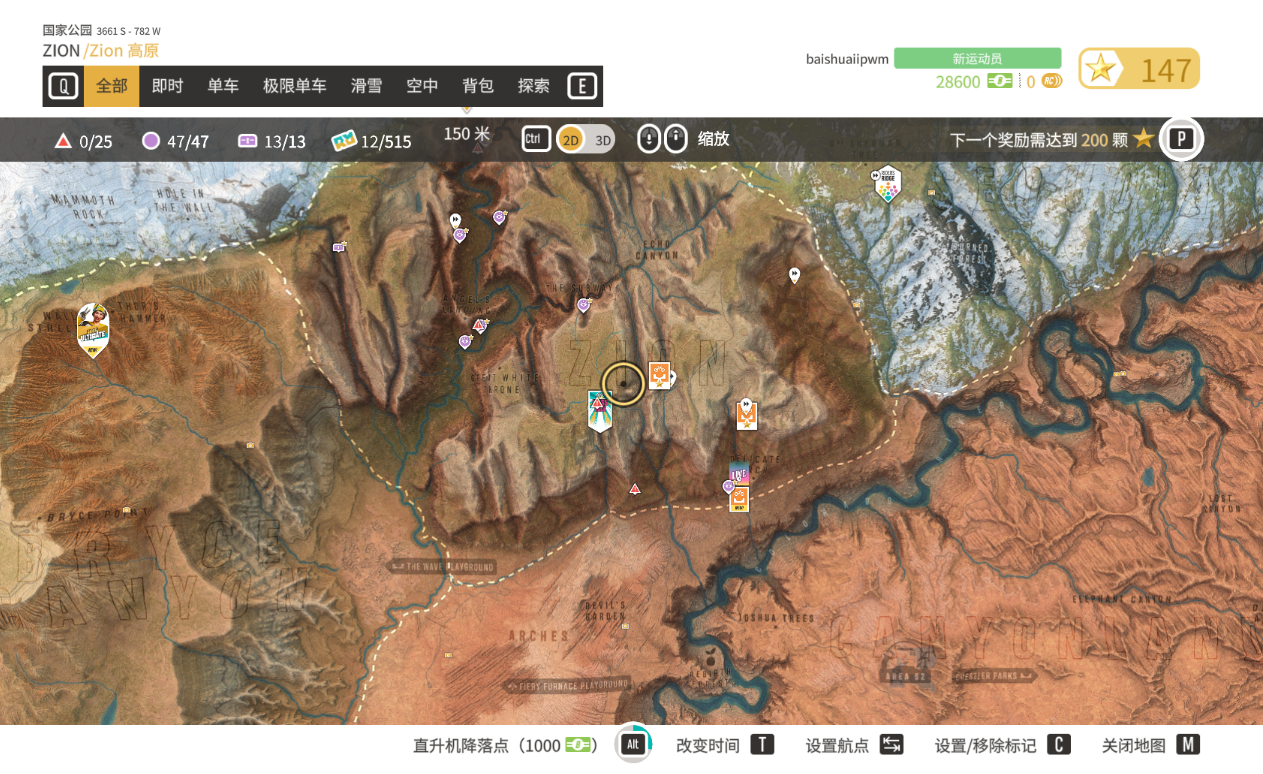Click the purple relic 13/13 counter
The width and height of the screenshot is (1263, 774).
pos(271,141)
